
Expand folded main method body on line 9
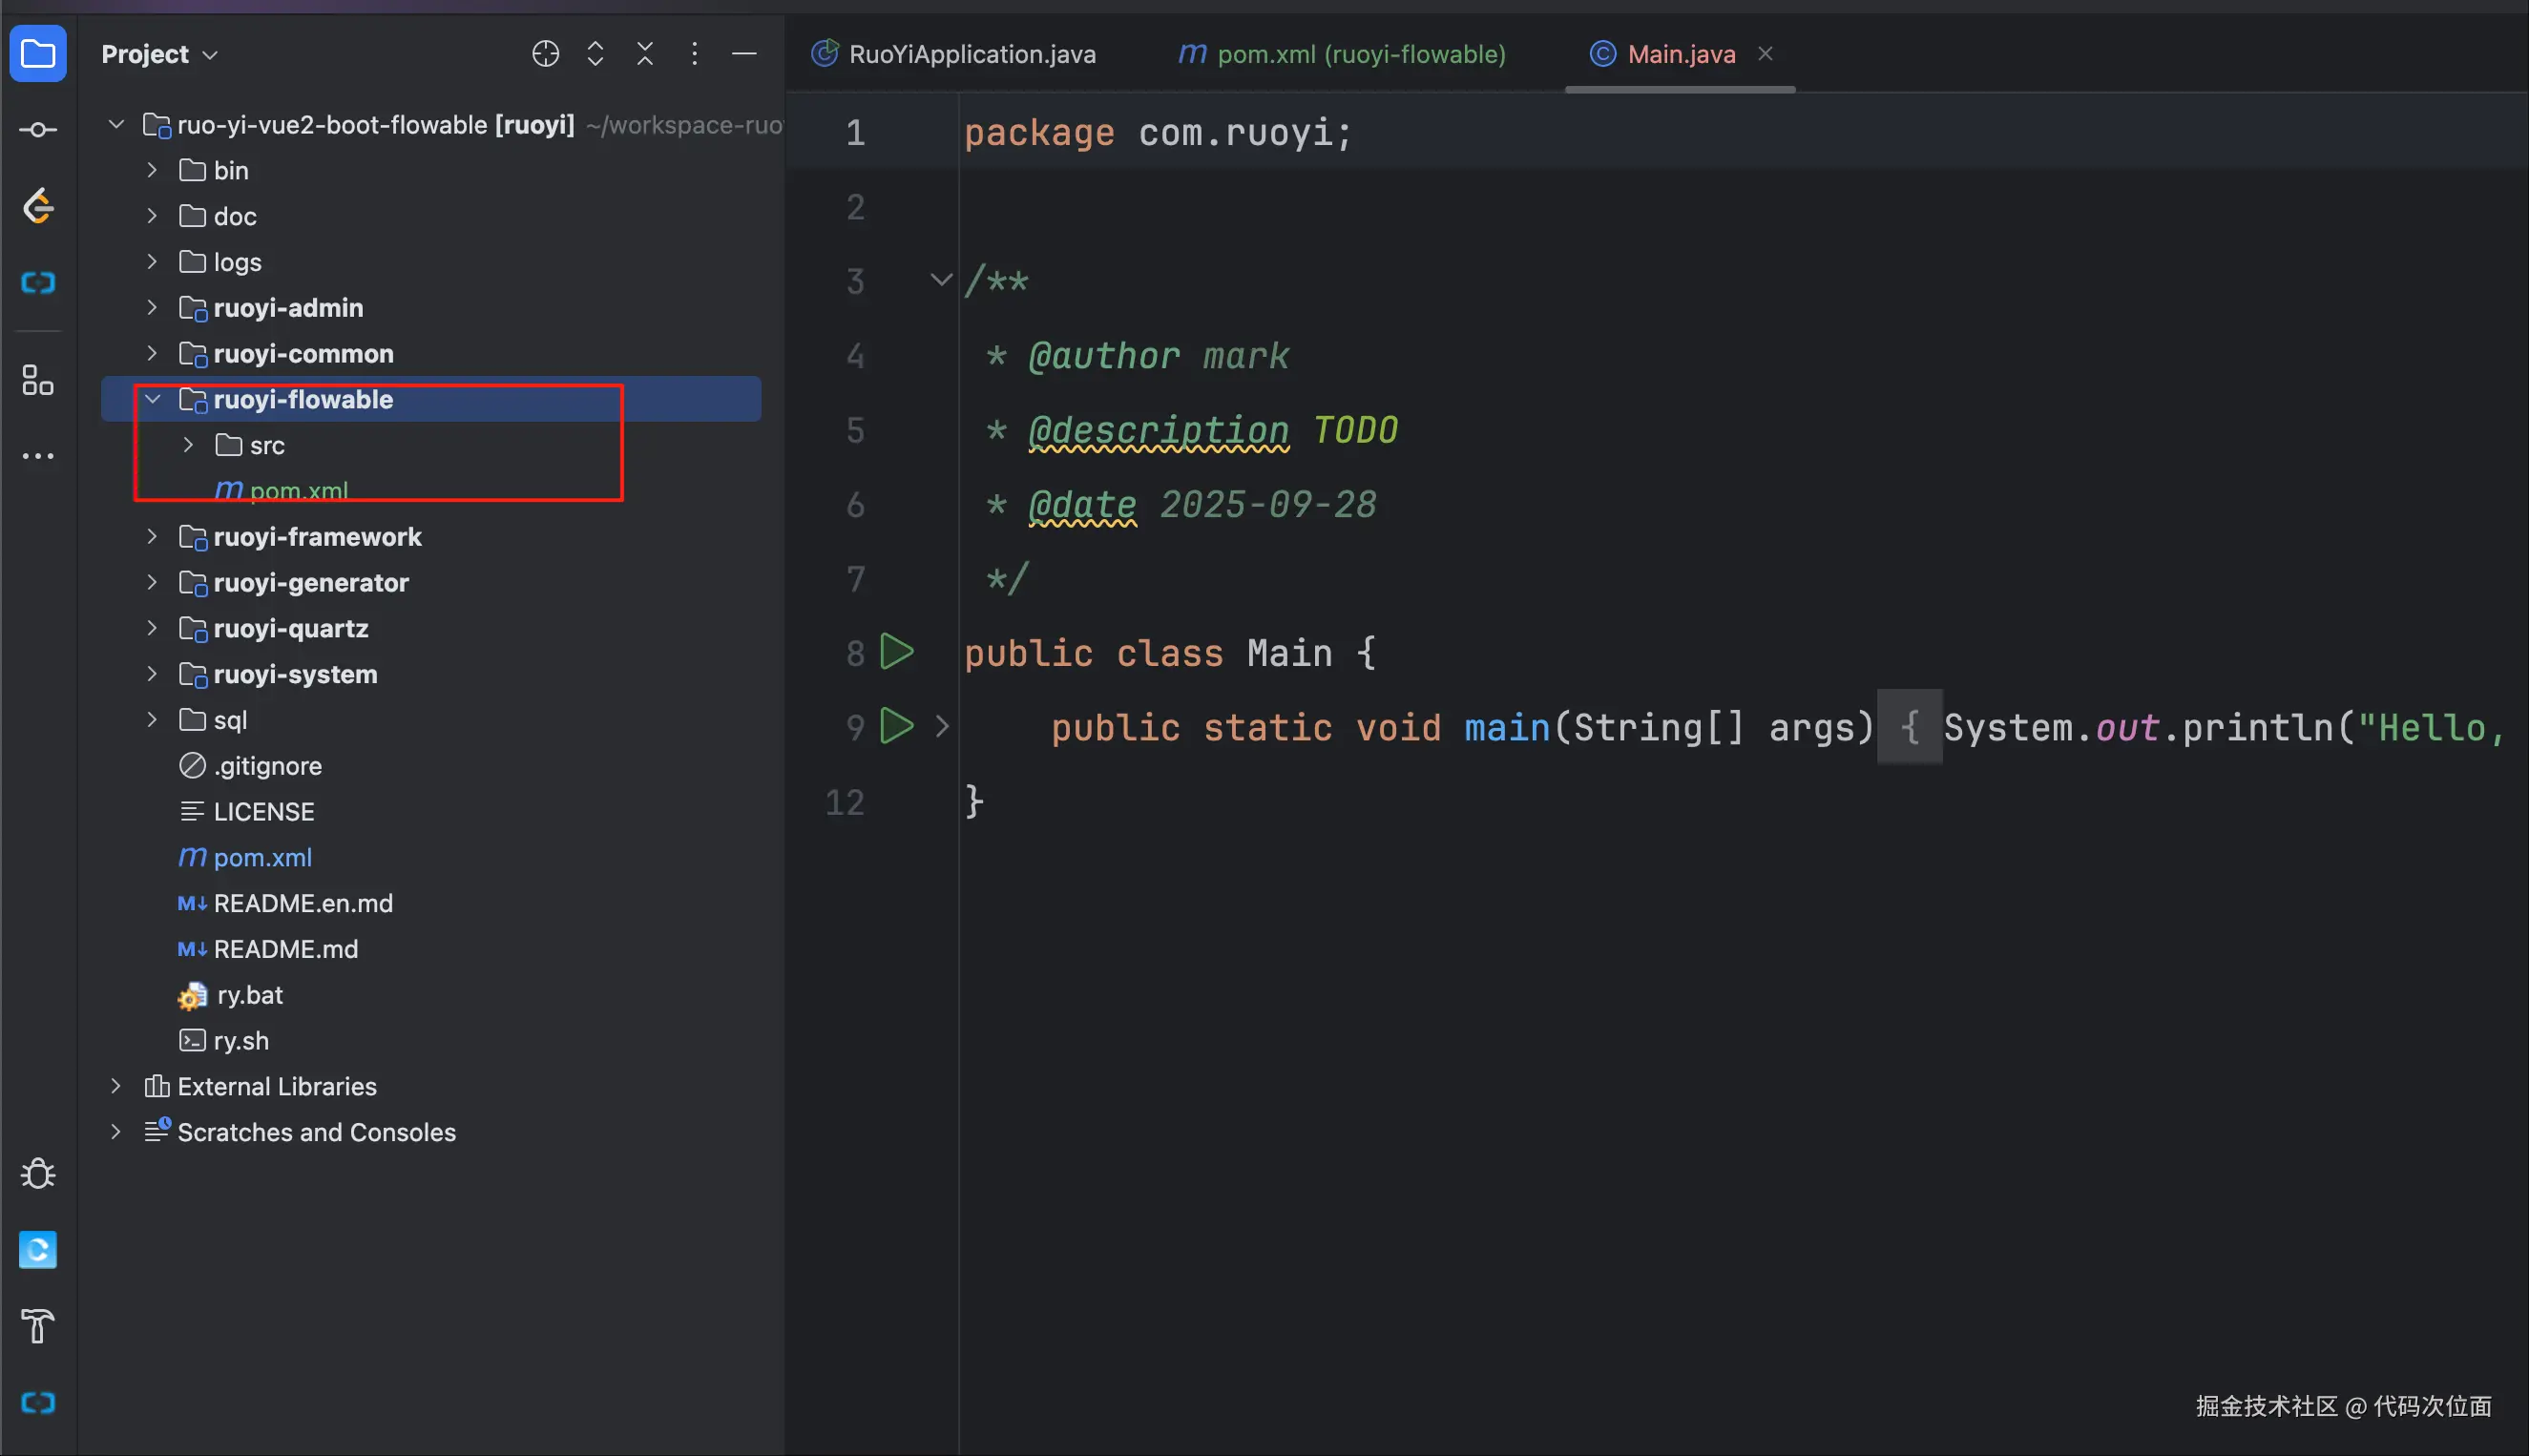pos(942,727)
